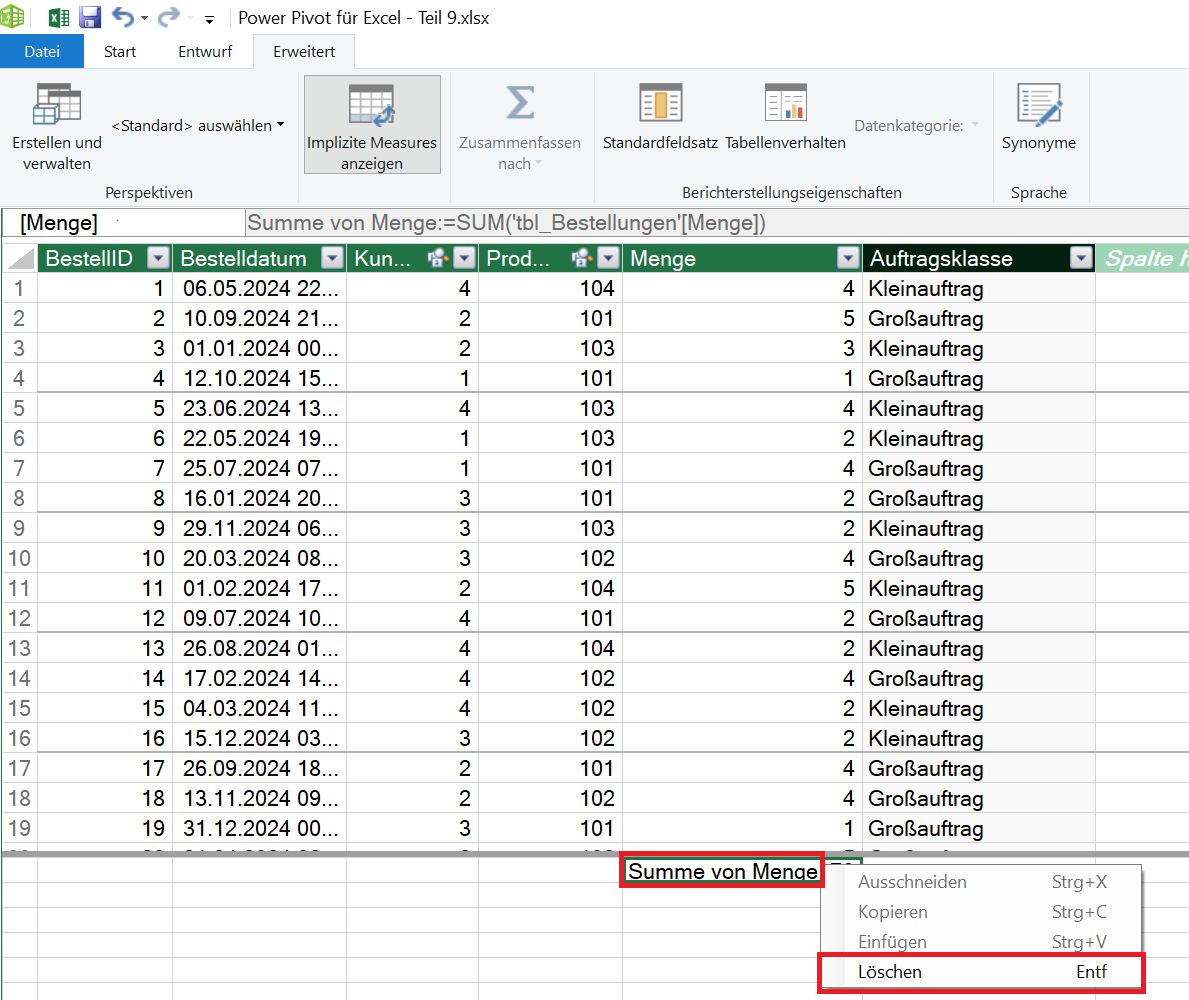Click date cell 29.11.2024 06...
Viewport: 1189px width, 1000px height.
tap(260, 528)
